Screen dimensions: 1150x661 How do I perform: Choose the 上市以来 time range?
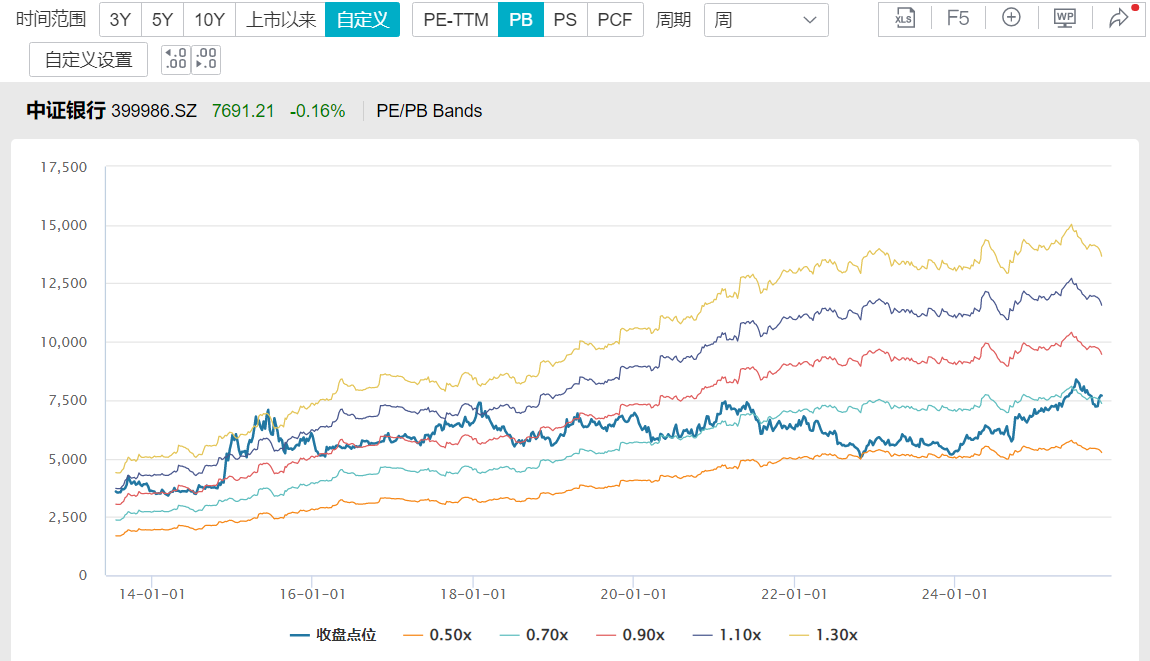click(281, 19)
